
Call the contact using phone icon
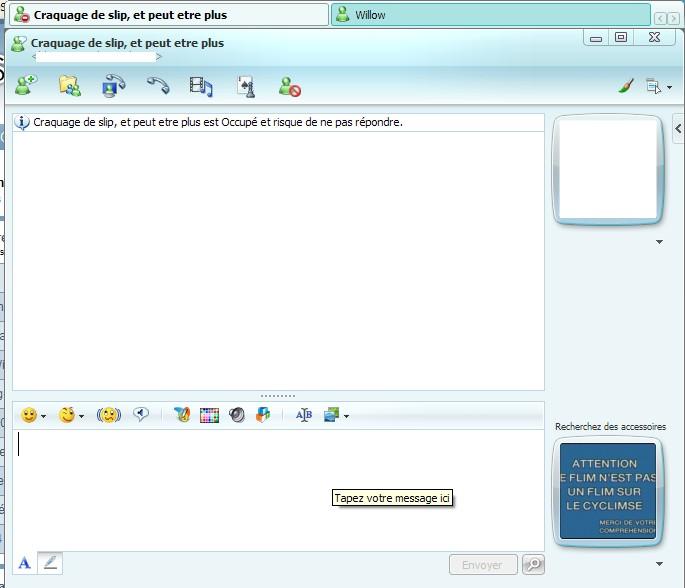(158, 86)
